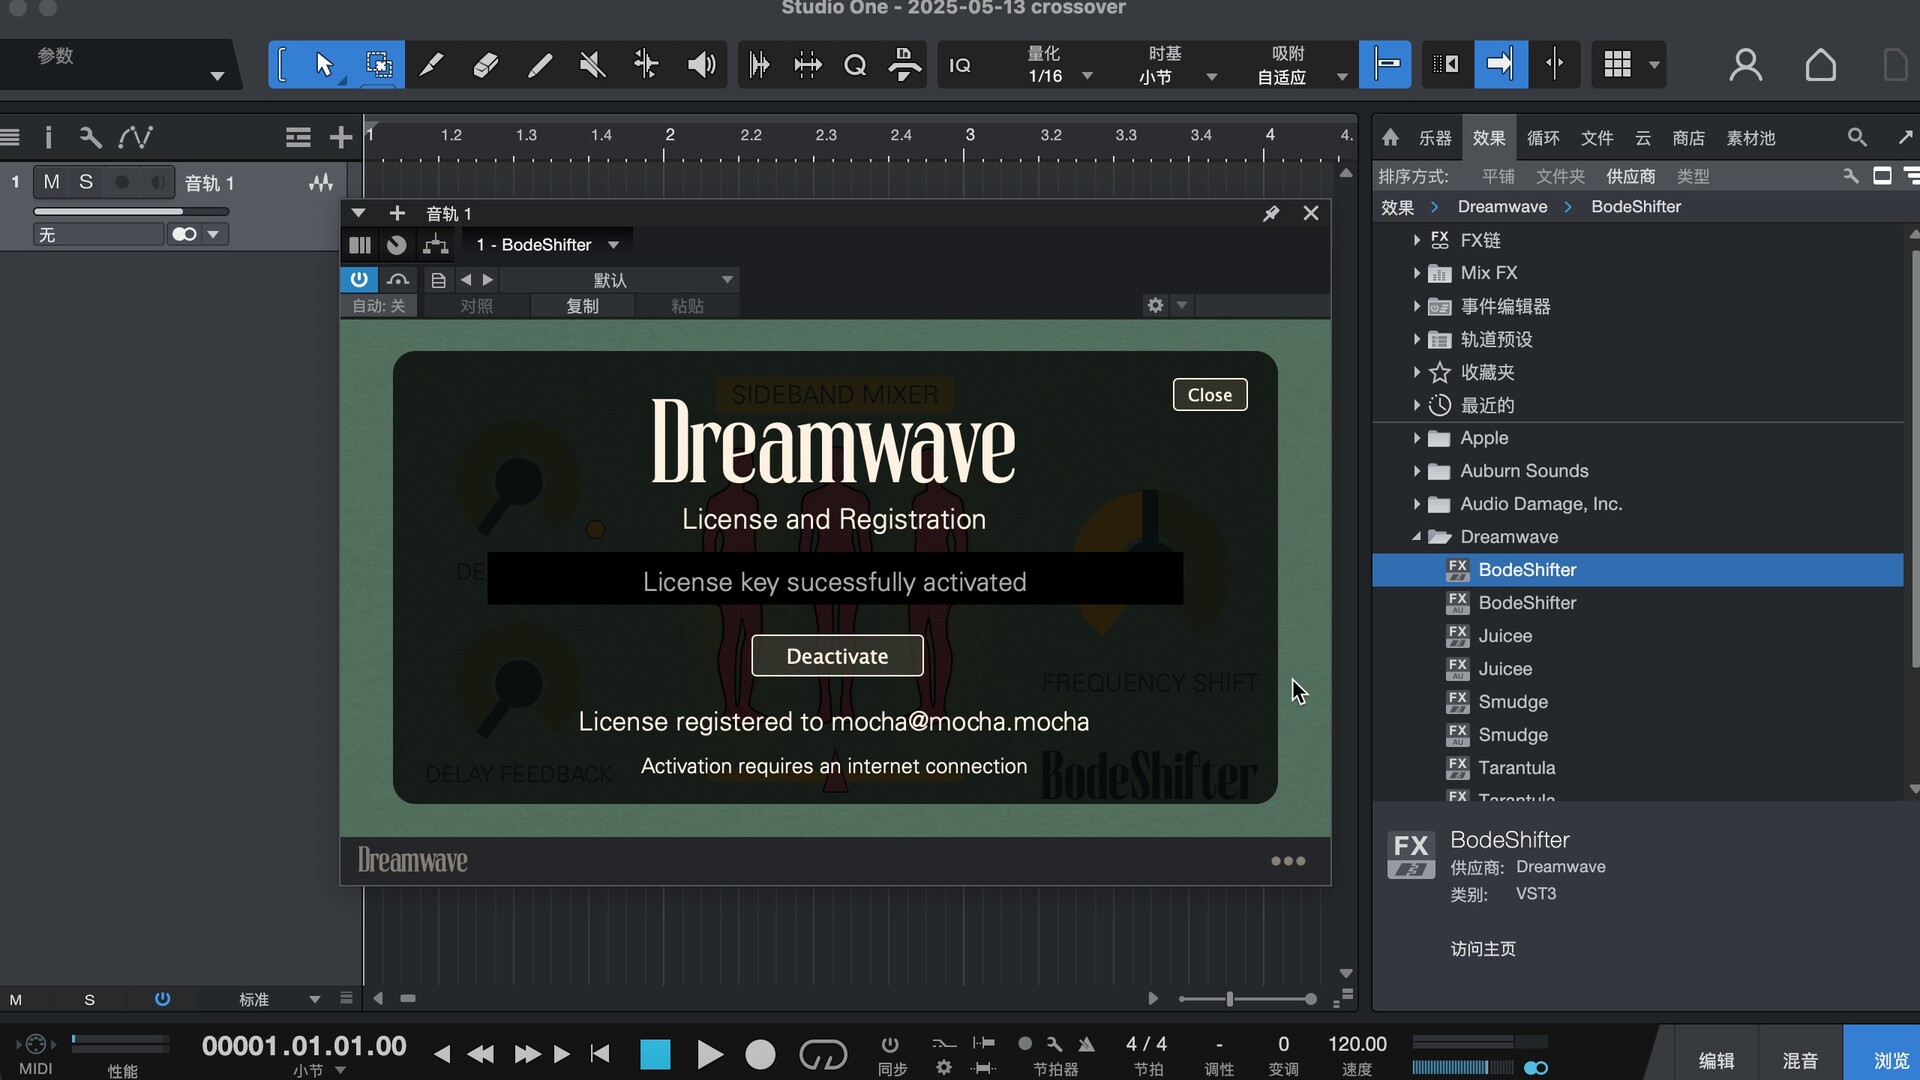This screenshot has width=1920, height=1080.
Task: Click the 120.00 tempo value
Action: click(x=1357, y=1044)
